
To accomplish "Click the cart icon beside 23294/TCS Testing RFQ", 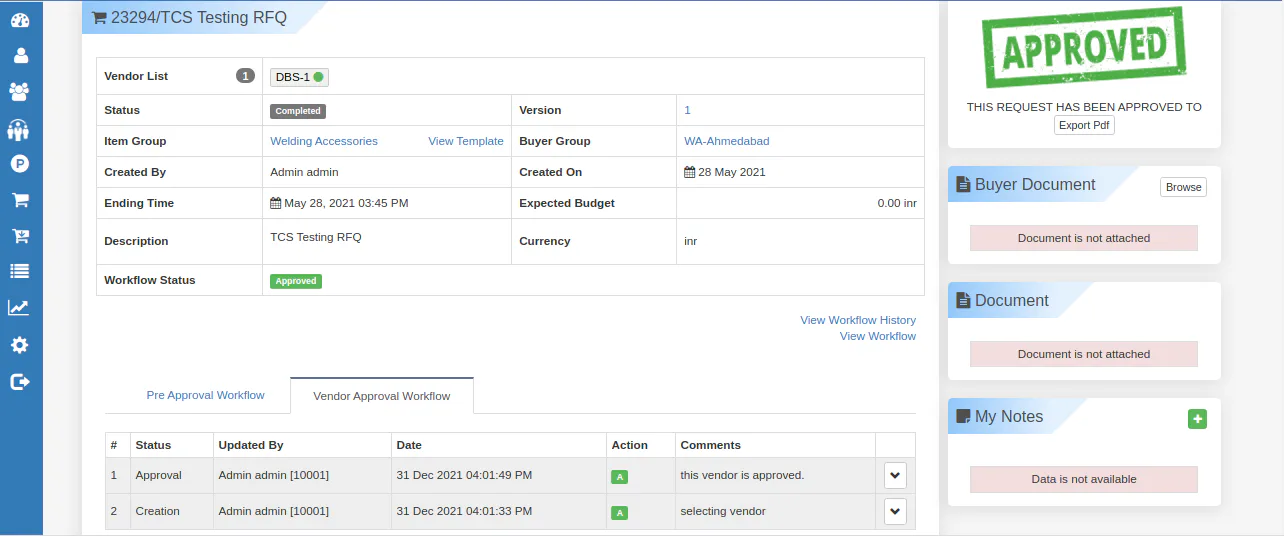I will coord(99,17).
